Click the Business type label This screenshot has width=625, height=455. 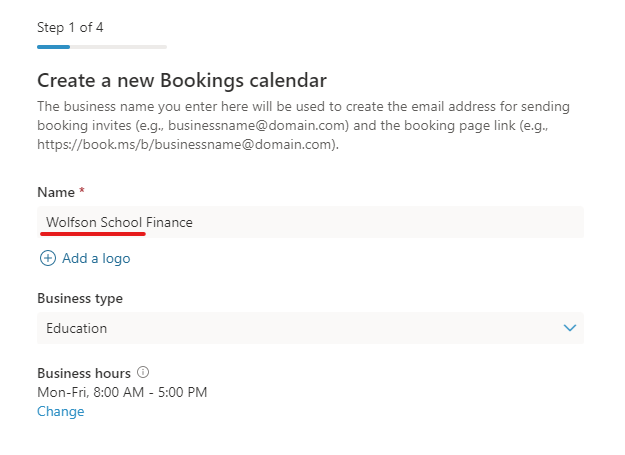click(x=80, y=298)
